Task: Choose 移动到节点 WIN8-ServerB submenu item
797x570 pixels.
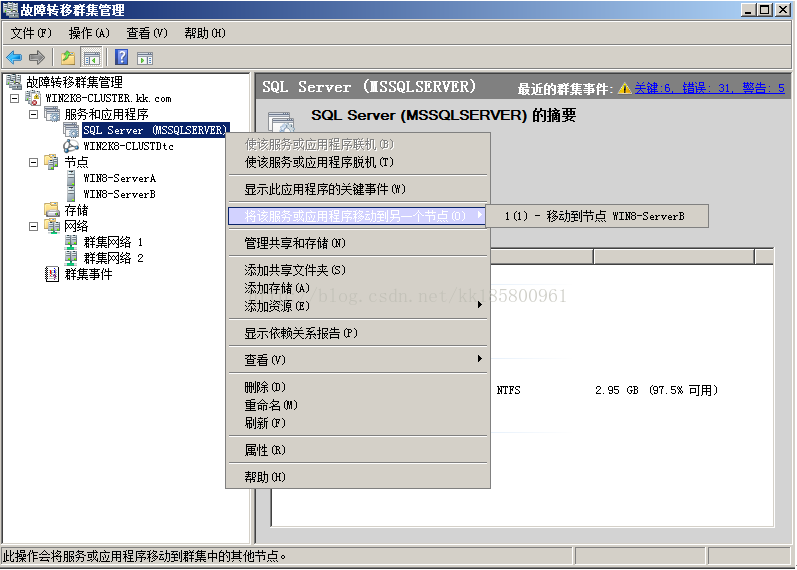Action: tap(597, 216)
